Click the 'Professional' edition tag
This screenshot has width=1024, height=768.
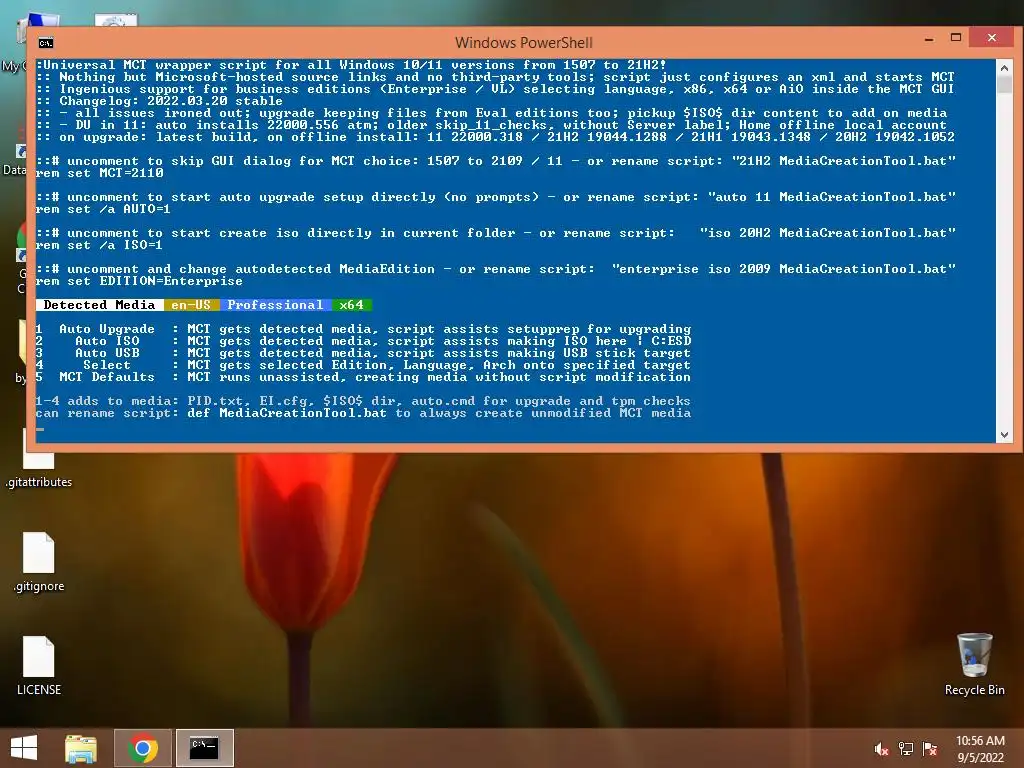coord(276,305)
